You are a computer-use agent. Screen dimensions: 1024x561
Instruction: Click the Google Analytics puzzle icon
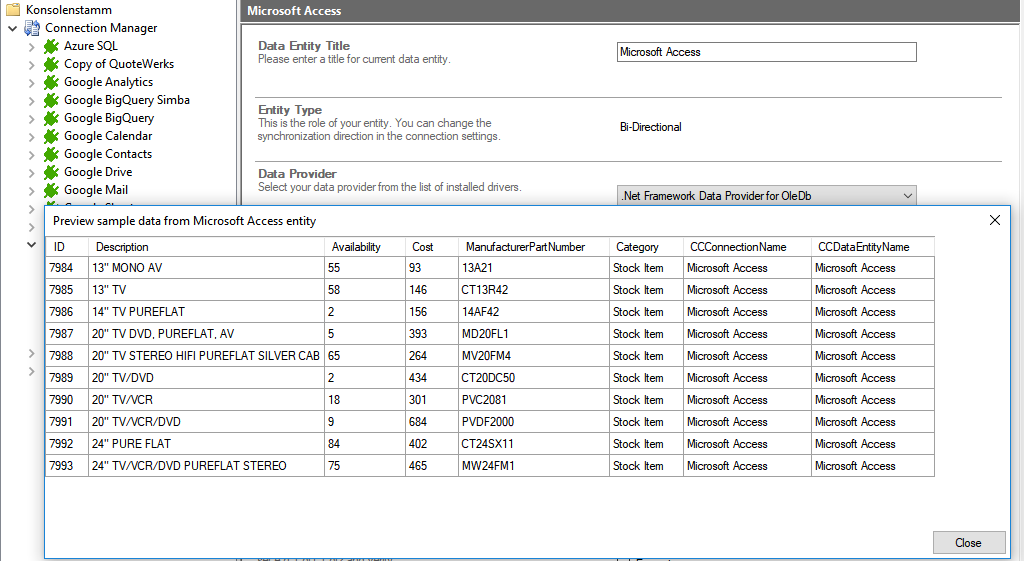point(51,82)
